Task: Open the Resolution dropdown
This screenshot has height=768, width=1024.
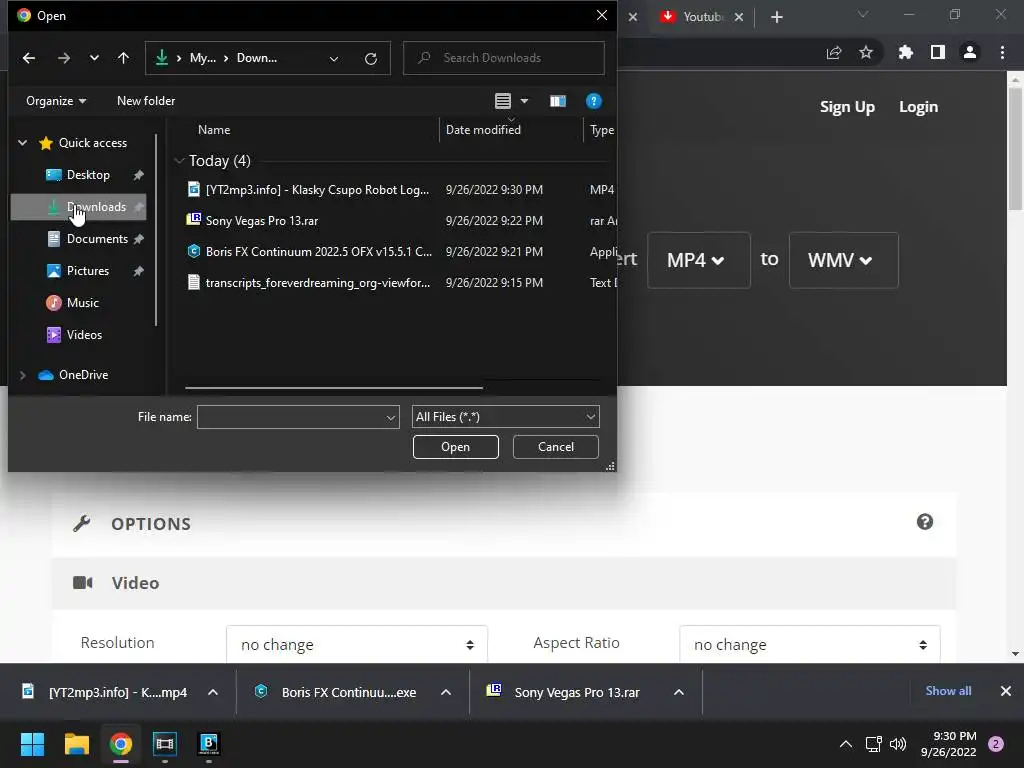Action: 357,645
